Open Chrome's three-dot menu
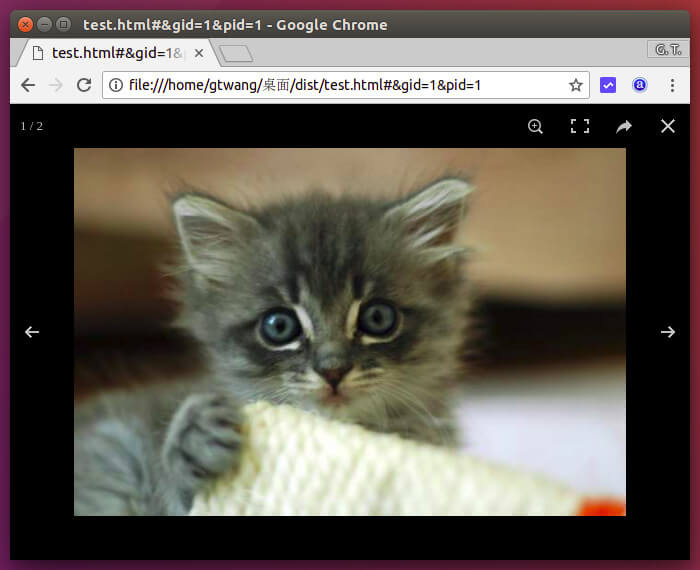 [x=672, y=86]
